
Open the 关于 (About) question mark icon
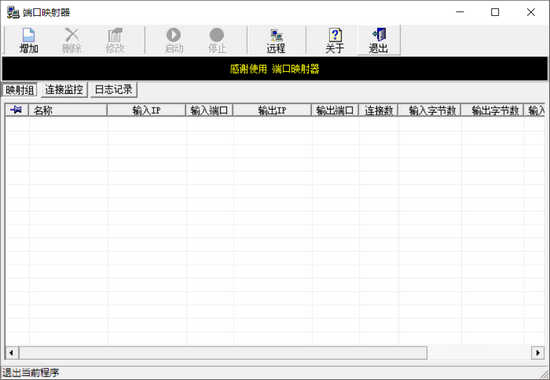(x=335, y=35)
